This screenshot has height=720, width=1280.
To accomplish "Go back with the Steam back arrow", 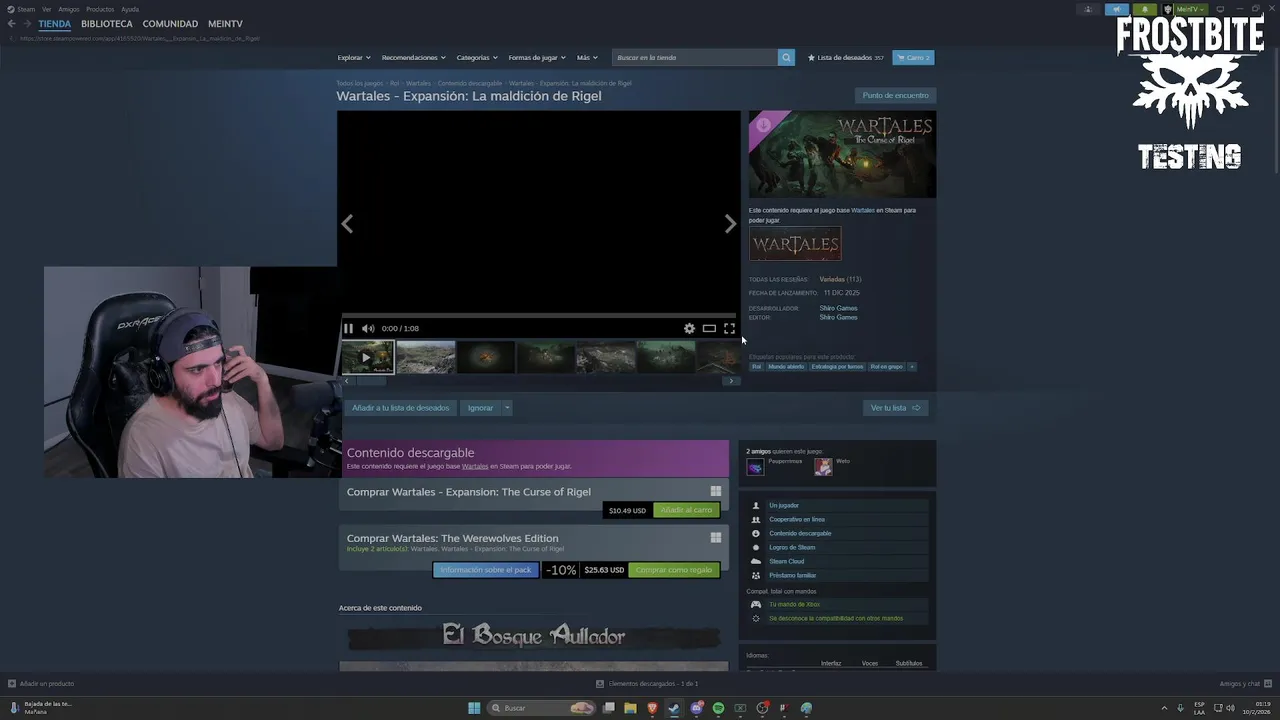I will [x=11, y=24].
